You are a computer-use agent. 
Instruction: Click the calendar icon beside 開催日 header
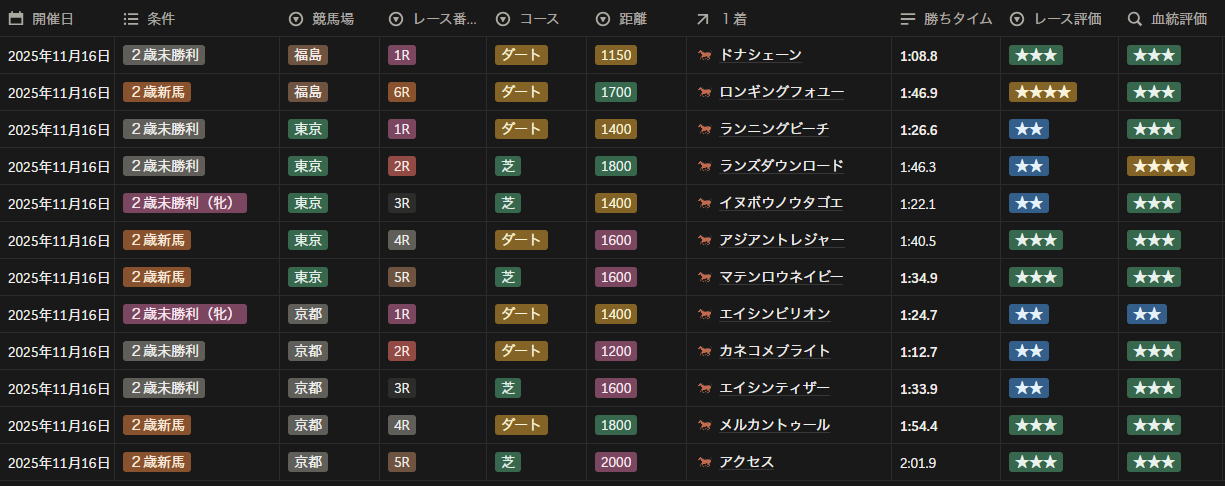[x=16, y=19]
